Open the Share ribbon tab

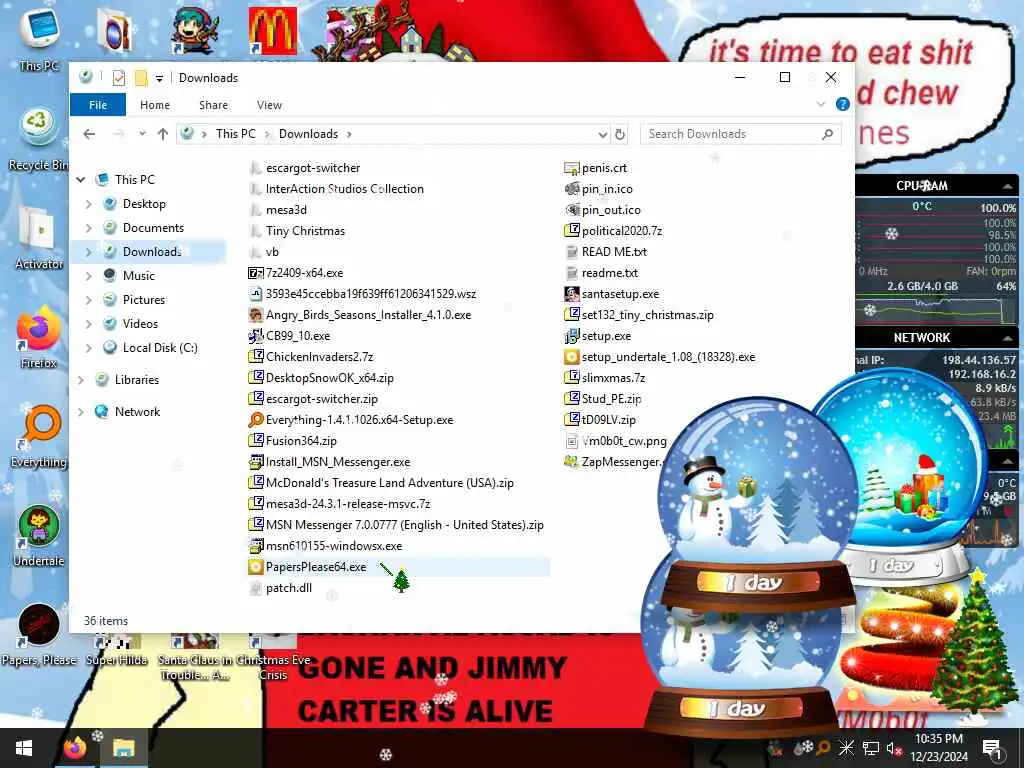point(214,104)
